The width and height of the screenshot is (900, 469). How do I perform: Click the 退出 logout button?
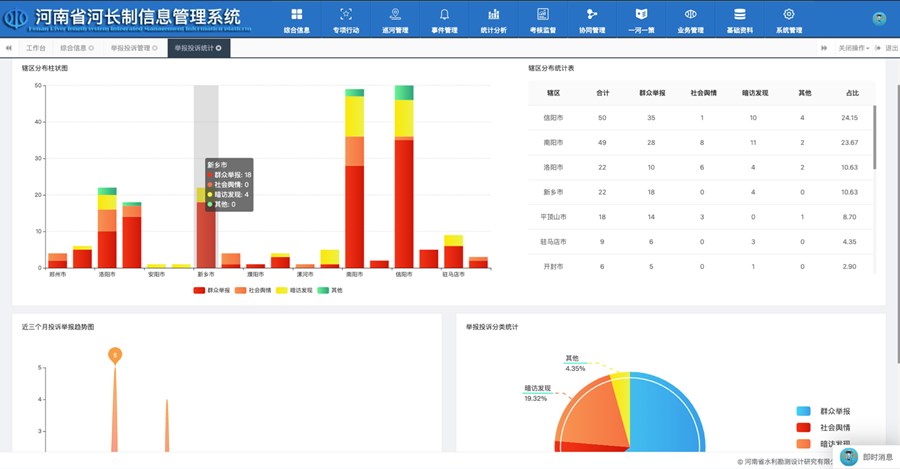887,48
